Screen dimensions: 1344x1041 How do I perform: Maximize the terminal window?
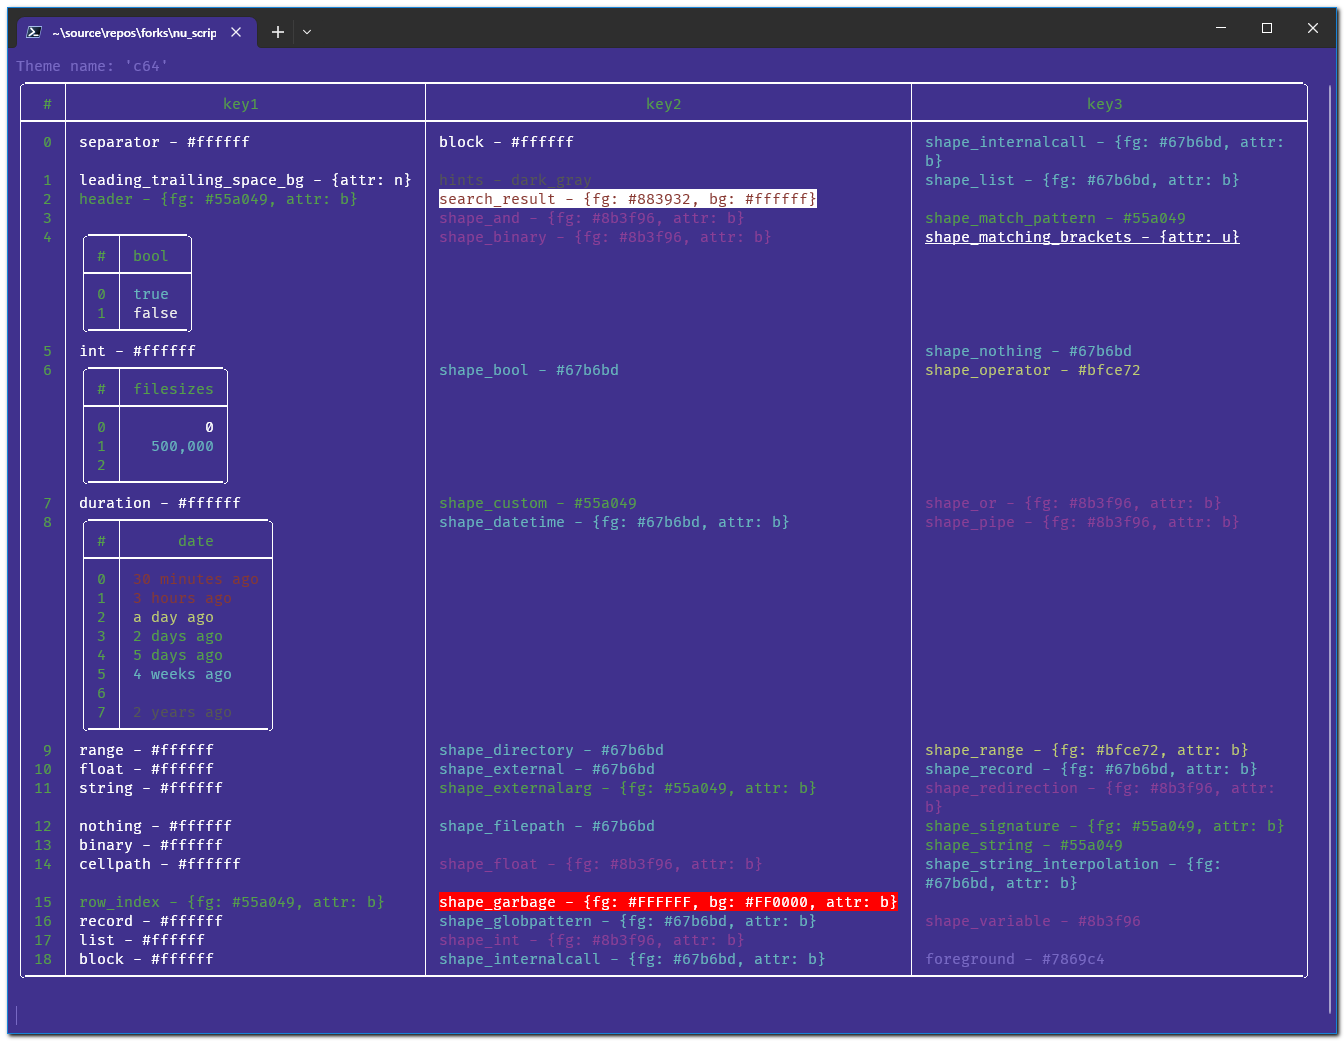(x=1267, y=28)
